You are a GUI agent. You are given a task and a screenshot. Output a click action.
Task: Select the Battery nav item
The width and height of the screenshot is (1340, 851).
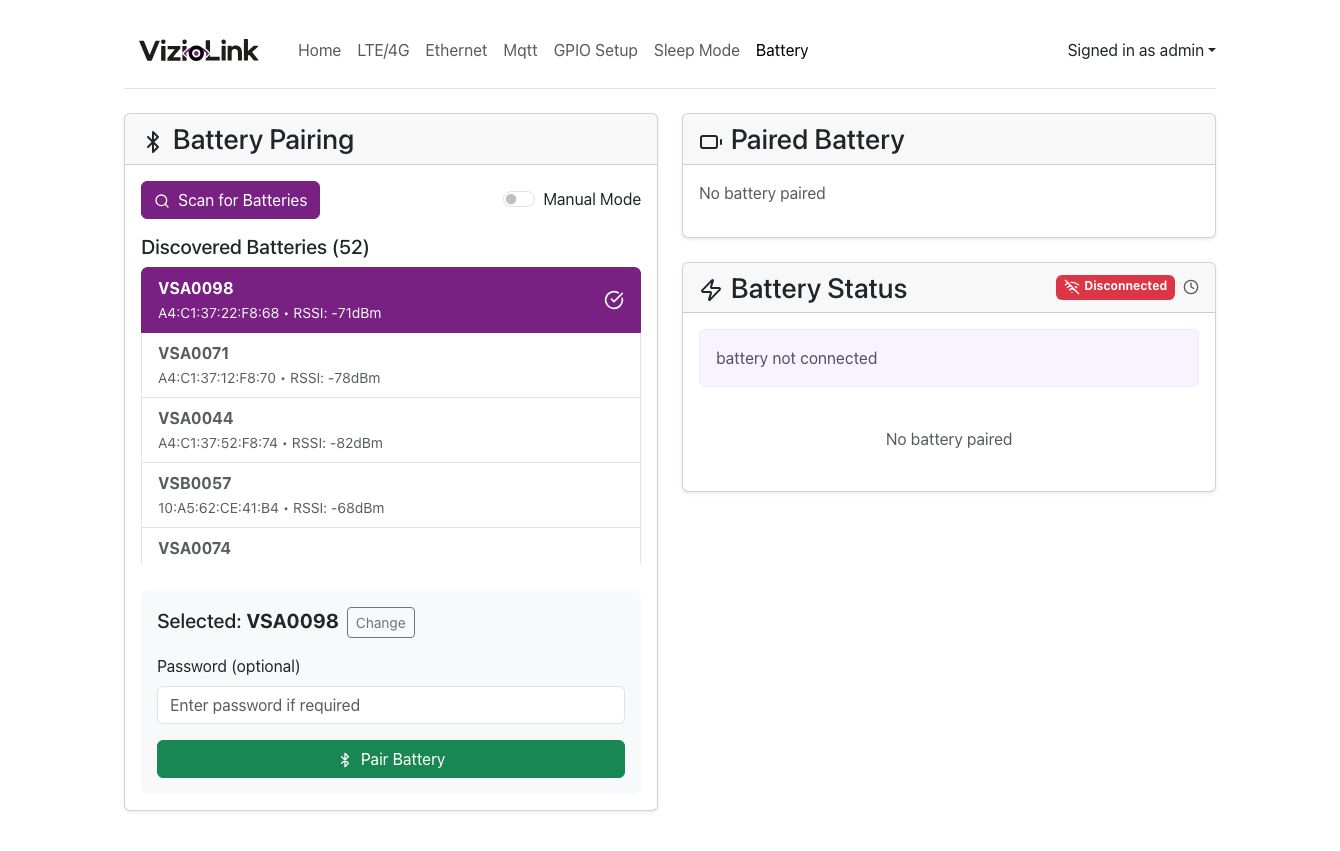782,50
